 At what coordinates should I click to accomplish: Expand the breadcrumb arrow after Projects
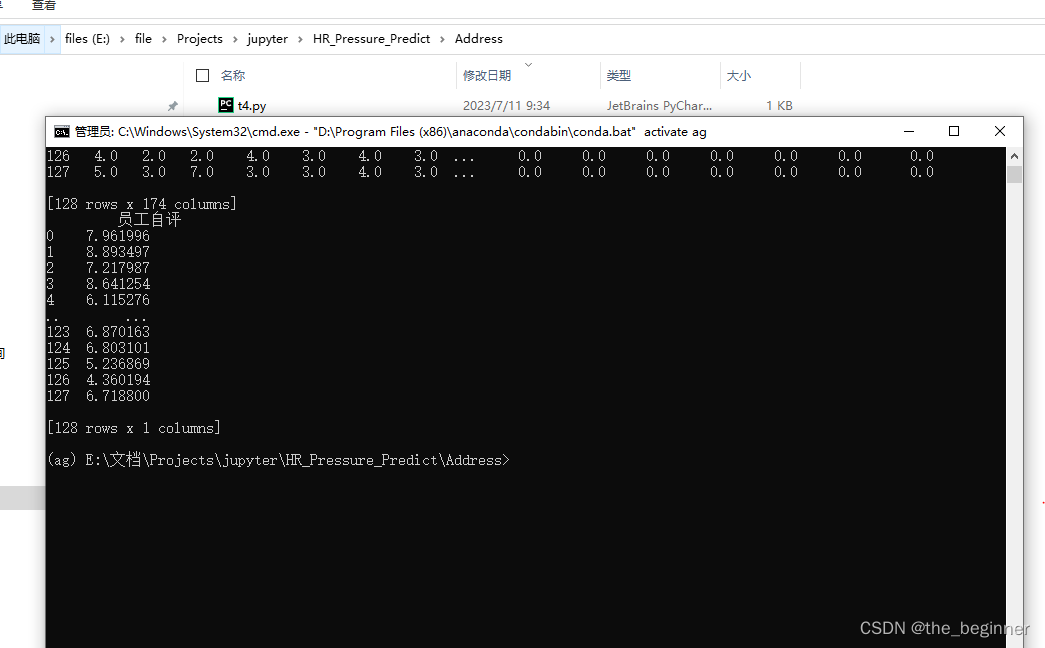coord(233,38)
